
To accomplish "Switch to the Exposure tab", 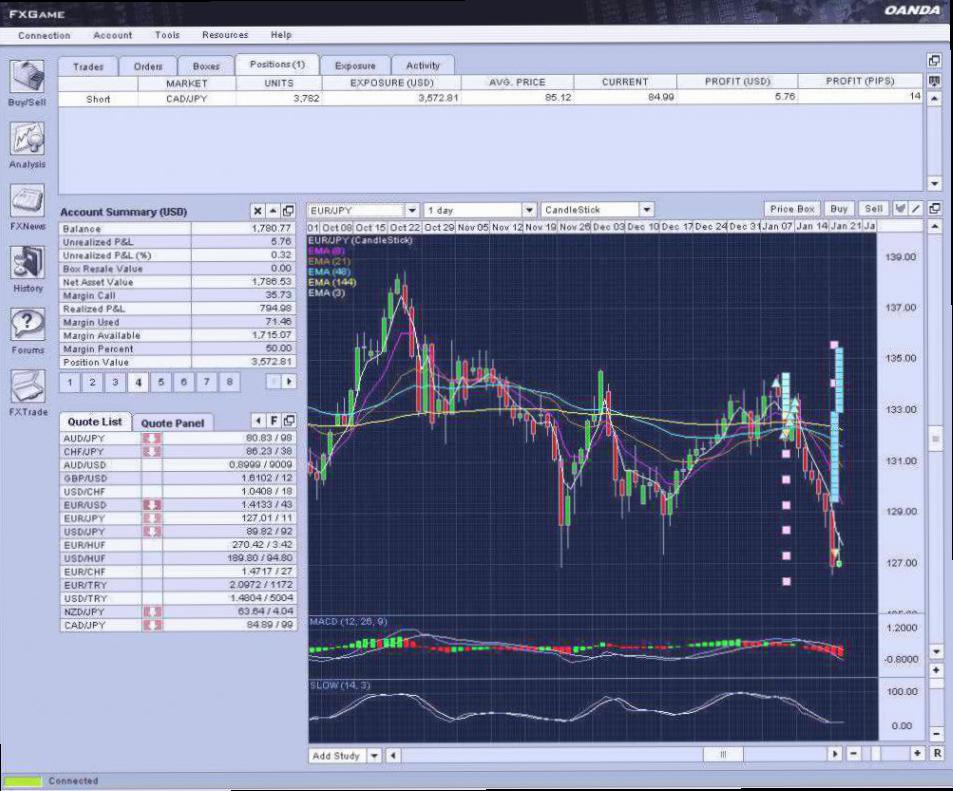I will [x=355, y=66].
